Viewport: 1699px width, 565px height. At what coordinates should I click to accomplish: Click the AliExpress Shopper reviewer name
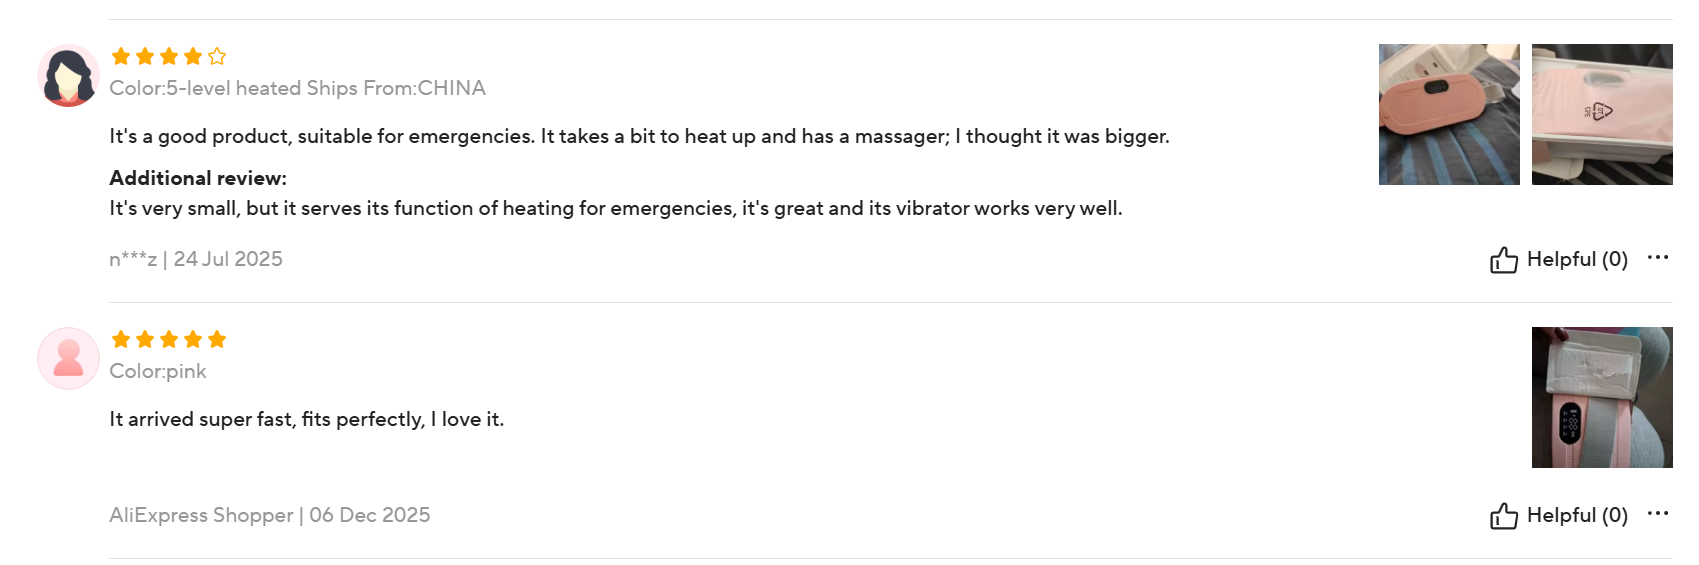[201, 515]
